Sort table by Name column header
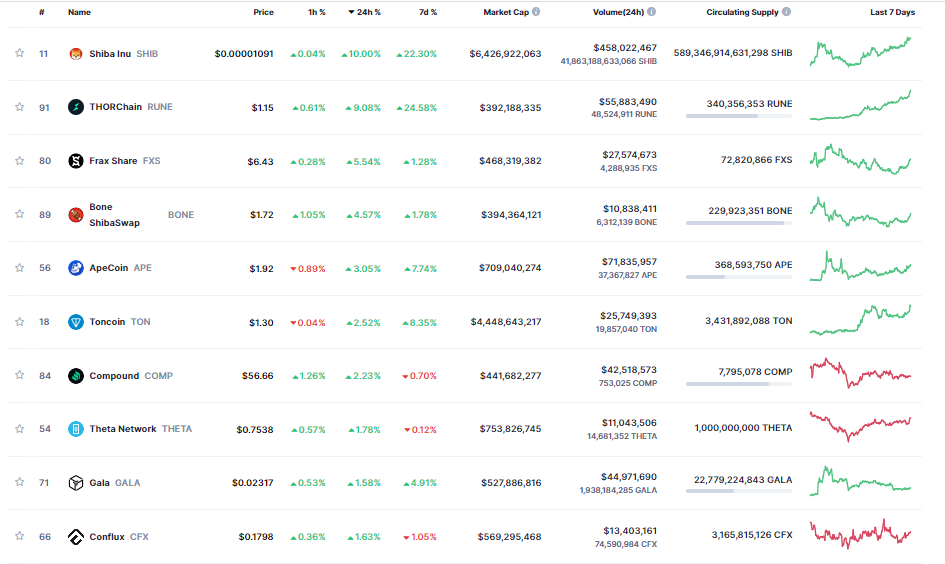This screenshot has height=564, width=945. click(x=80, y=12)
